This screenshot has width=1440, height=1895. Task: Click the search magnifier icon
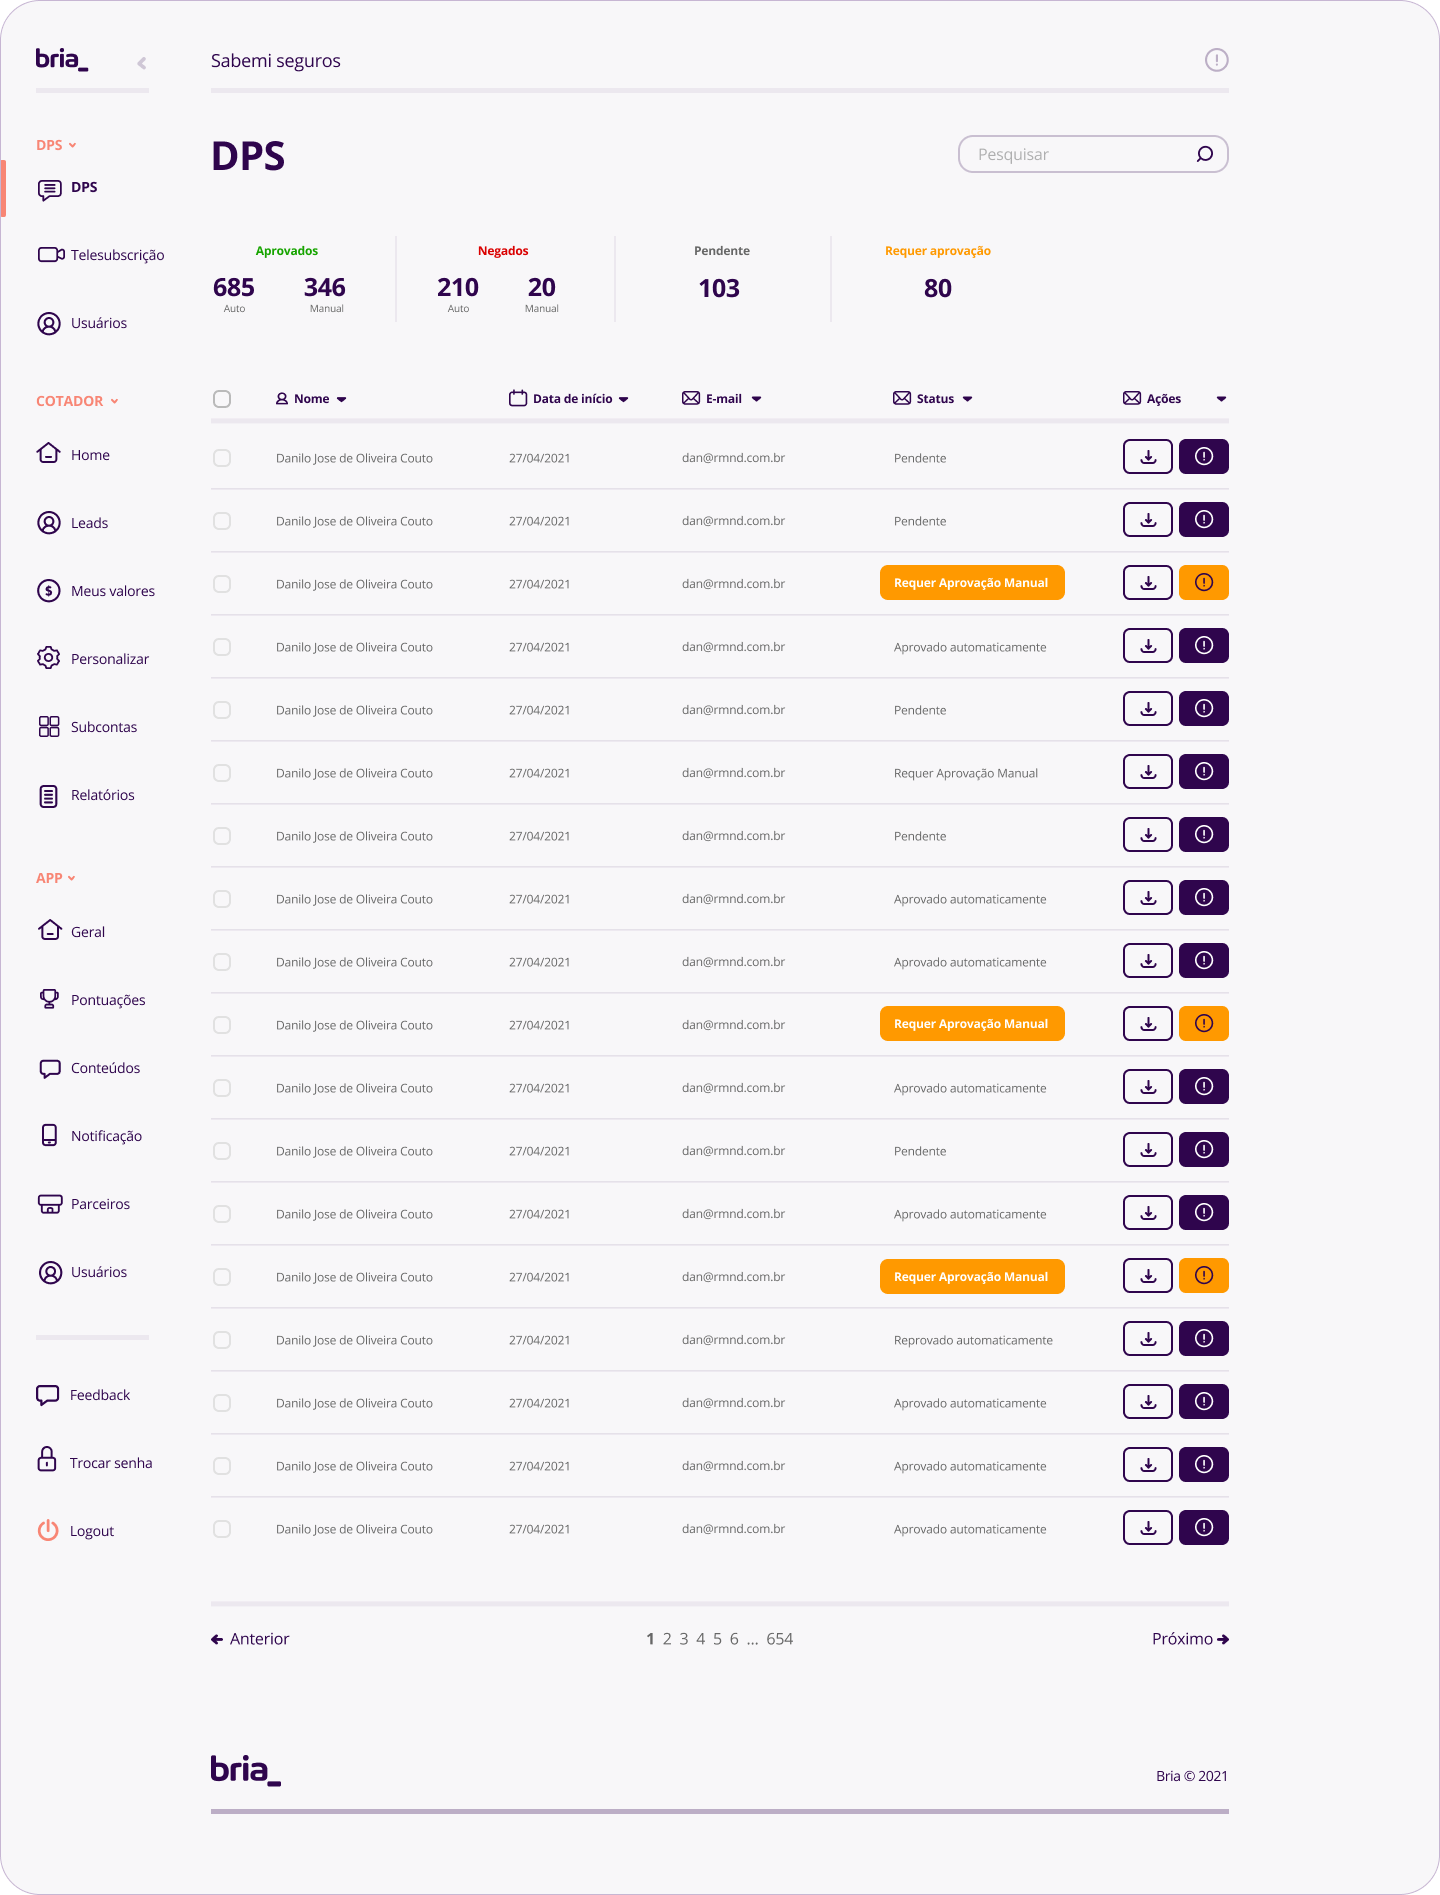(x=1205, y=154)
